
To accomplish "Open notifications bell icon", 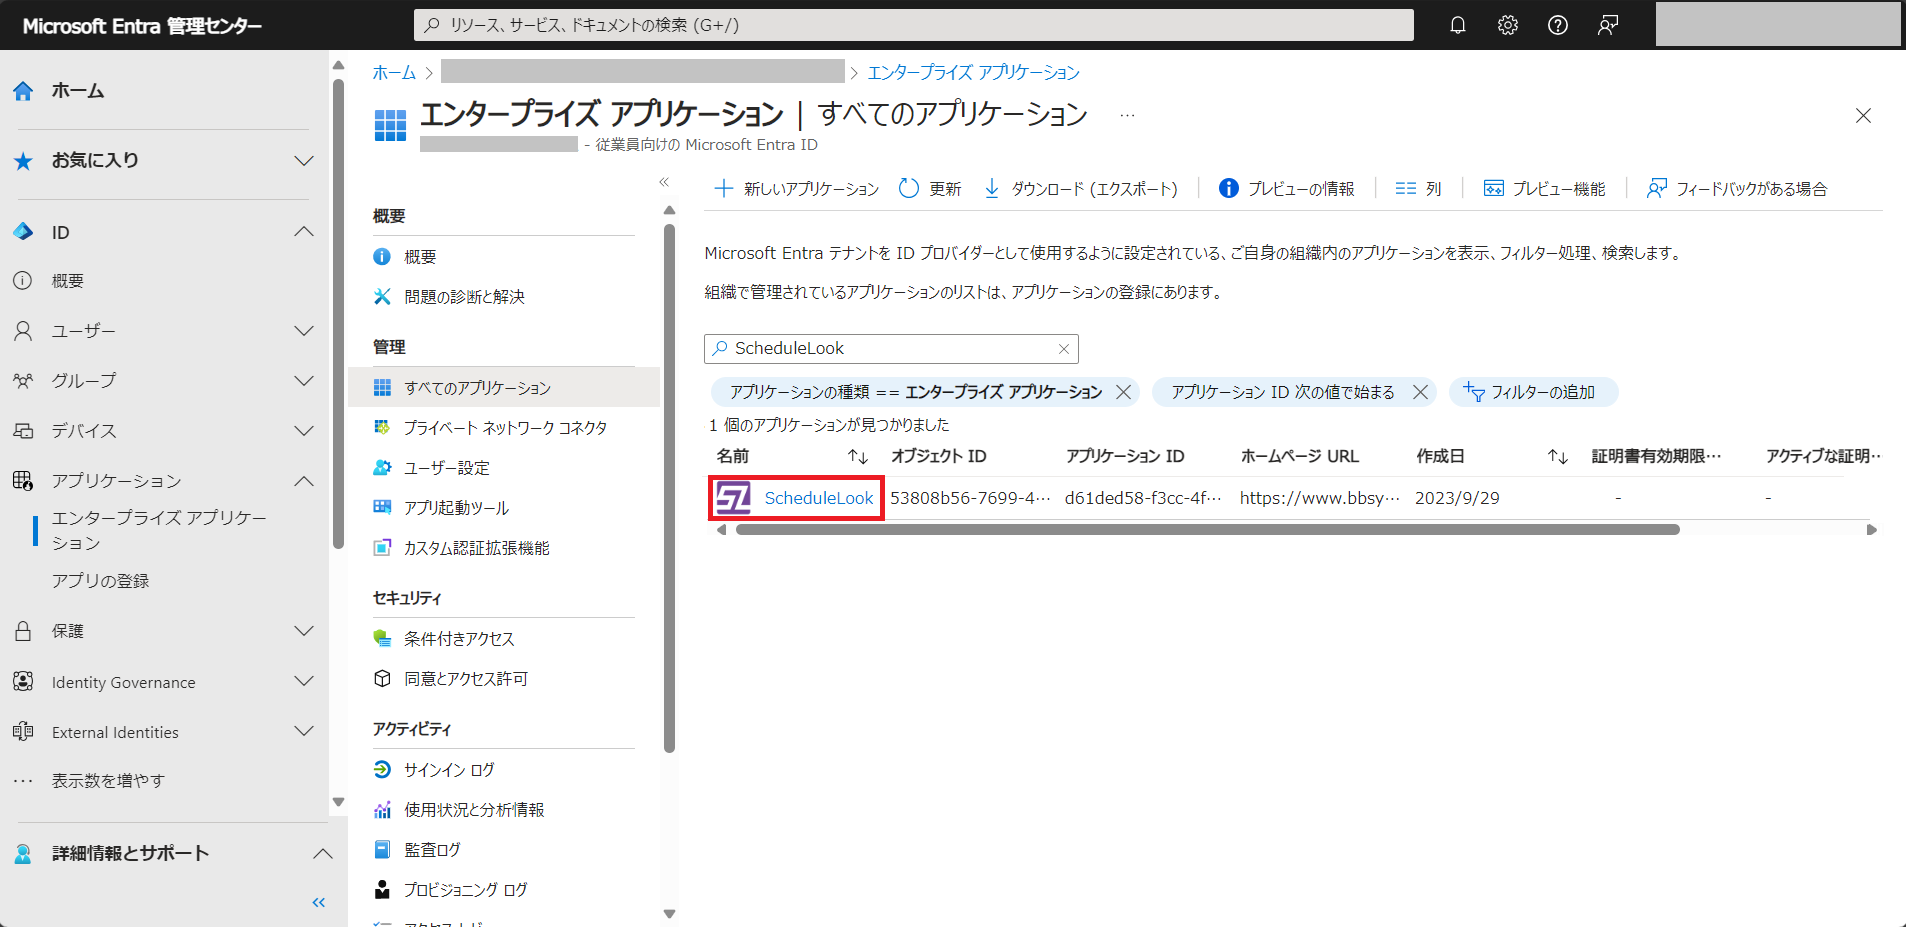I will click(x=1458, y=25).
